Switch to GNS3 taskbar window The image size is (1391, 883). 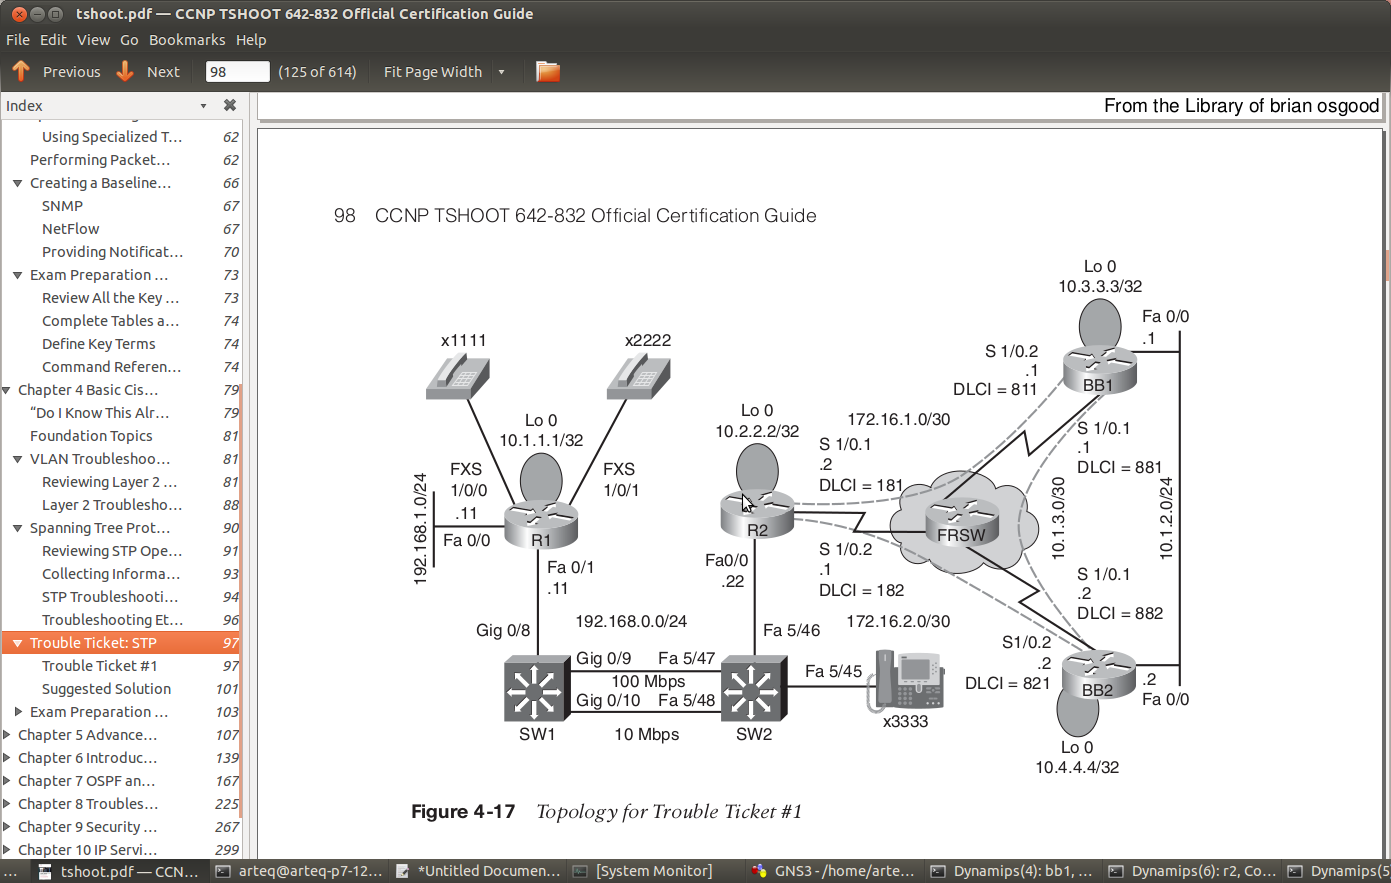click(834, 871)
